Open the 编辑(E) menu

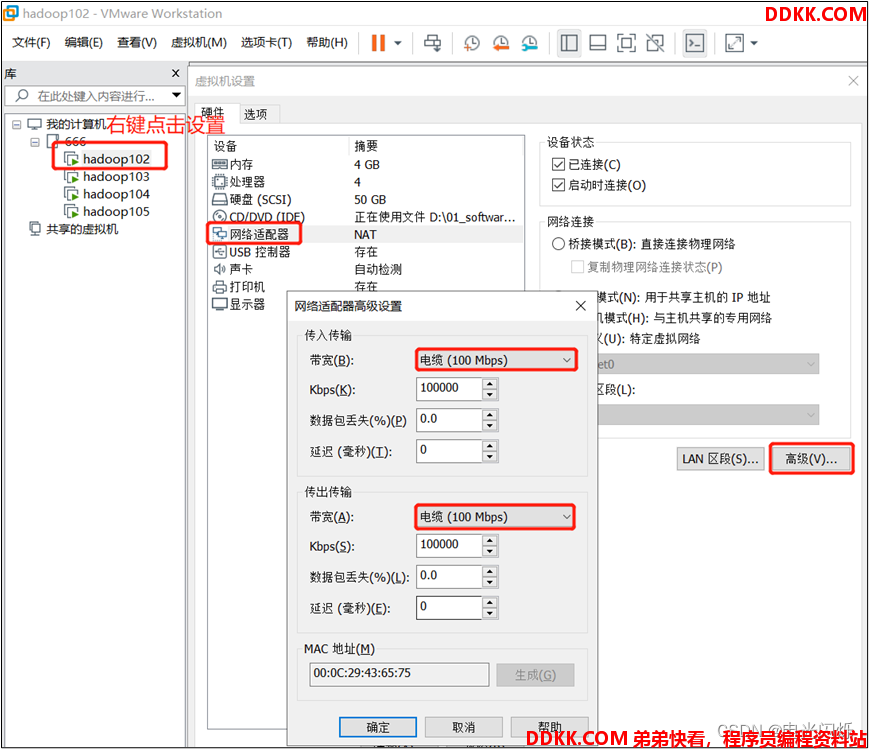point(84,43)
